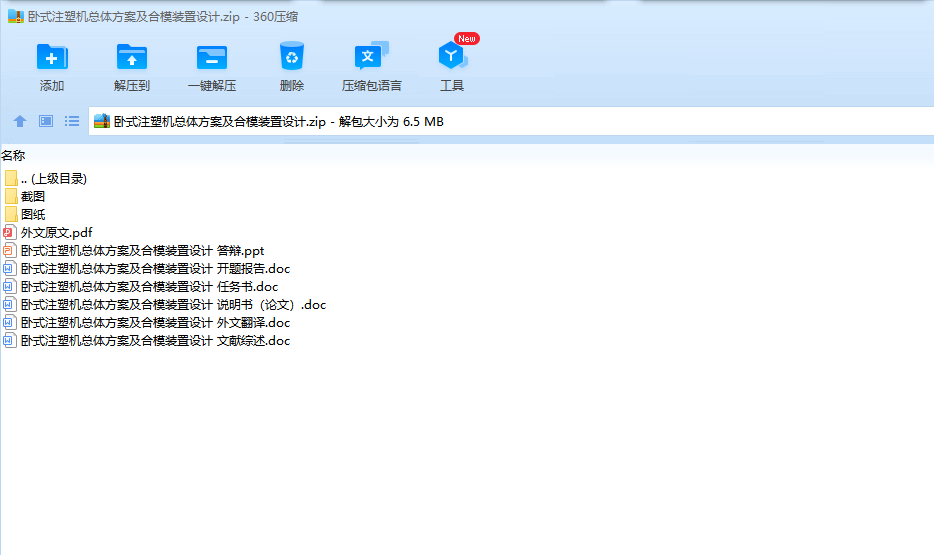This screenshot has height=555, width=934.
Task: Select the 外文翻译.doc file
Action: (x=147, y=322)
